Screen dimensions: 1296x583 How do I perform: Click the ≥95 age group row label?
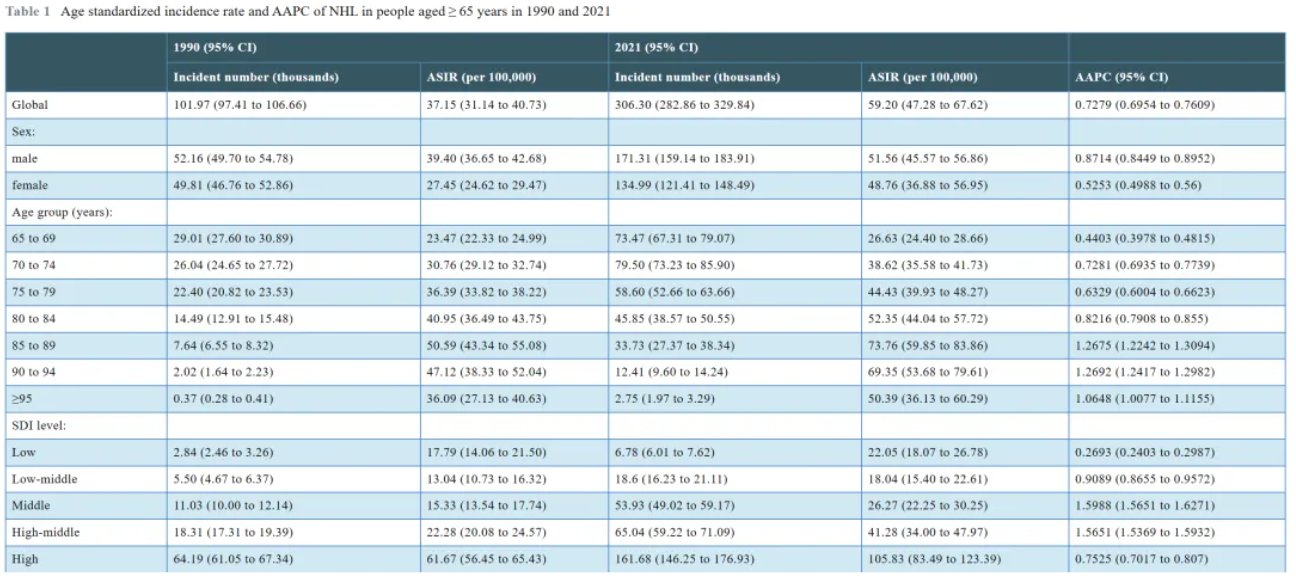click(22, 399)
